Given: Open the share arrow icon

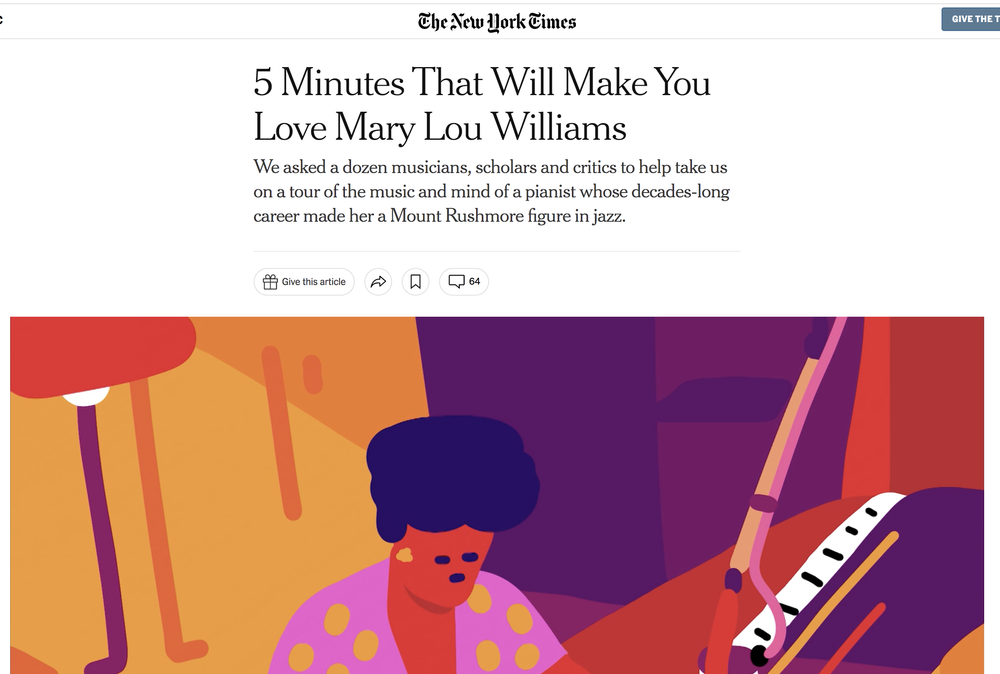Looking at the screenshot, I should [378, 282].
